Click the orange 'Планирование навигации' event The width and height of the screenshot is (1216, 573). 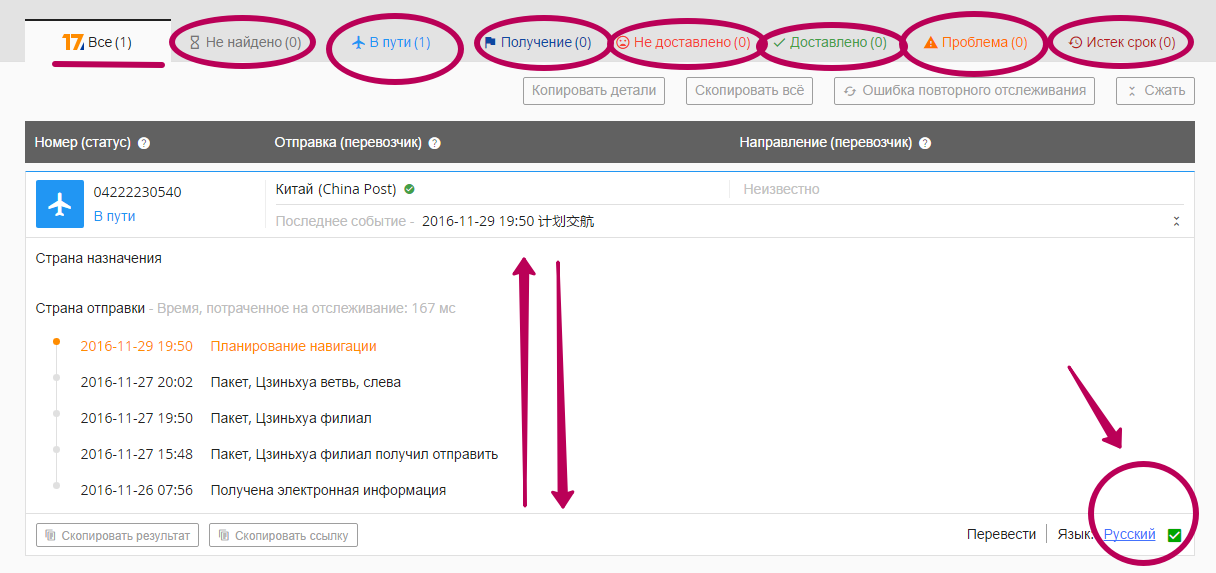coord(293,346)
